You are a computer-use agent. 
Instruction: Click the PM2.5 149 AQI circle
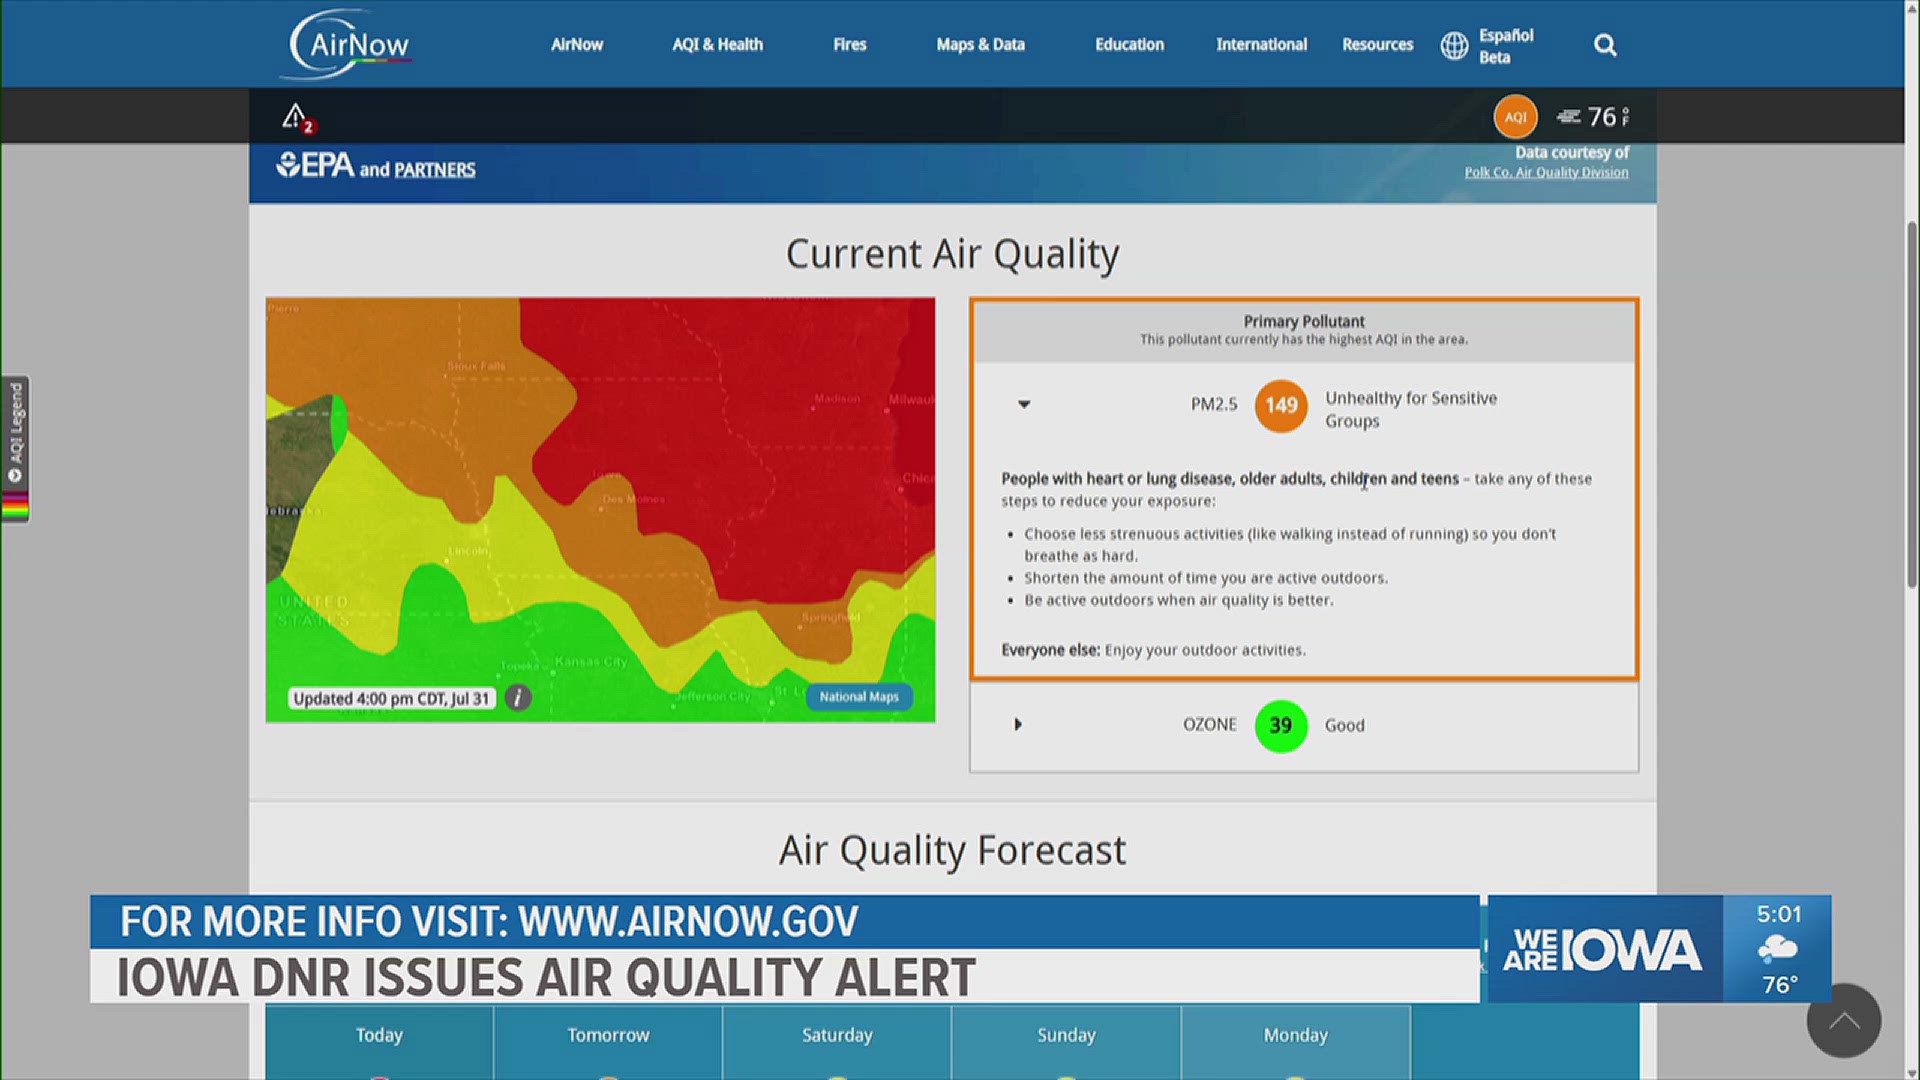[x=1281, y=405]
